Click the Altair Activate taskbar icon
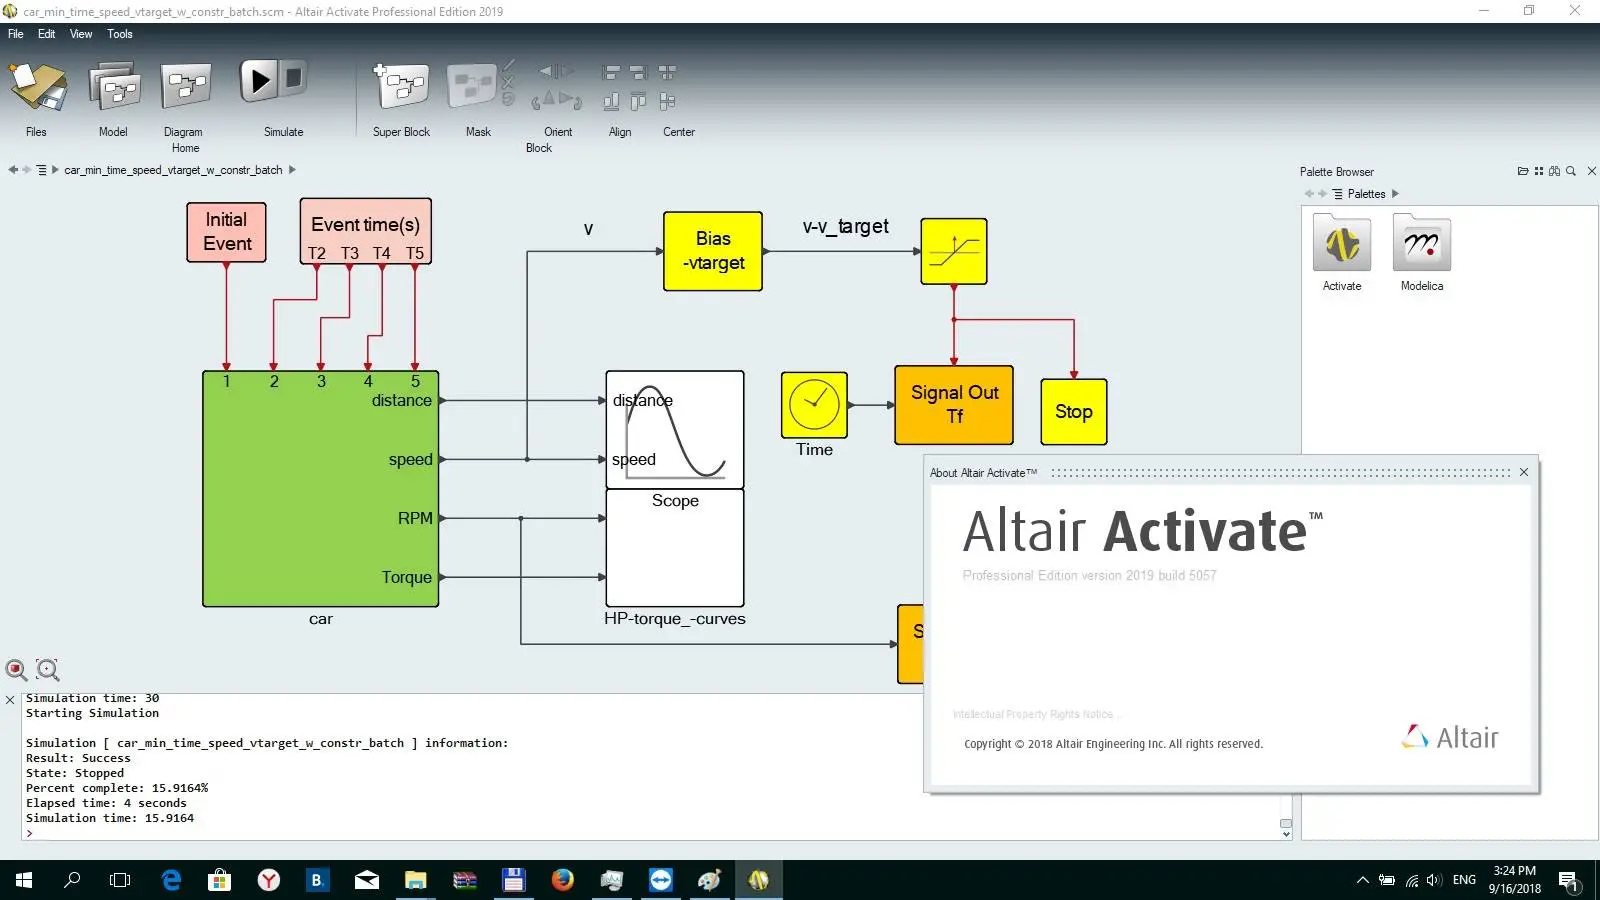Screen dimensions: 1600x900 tap(759, 880)
